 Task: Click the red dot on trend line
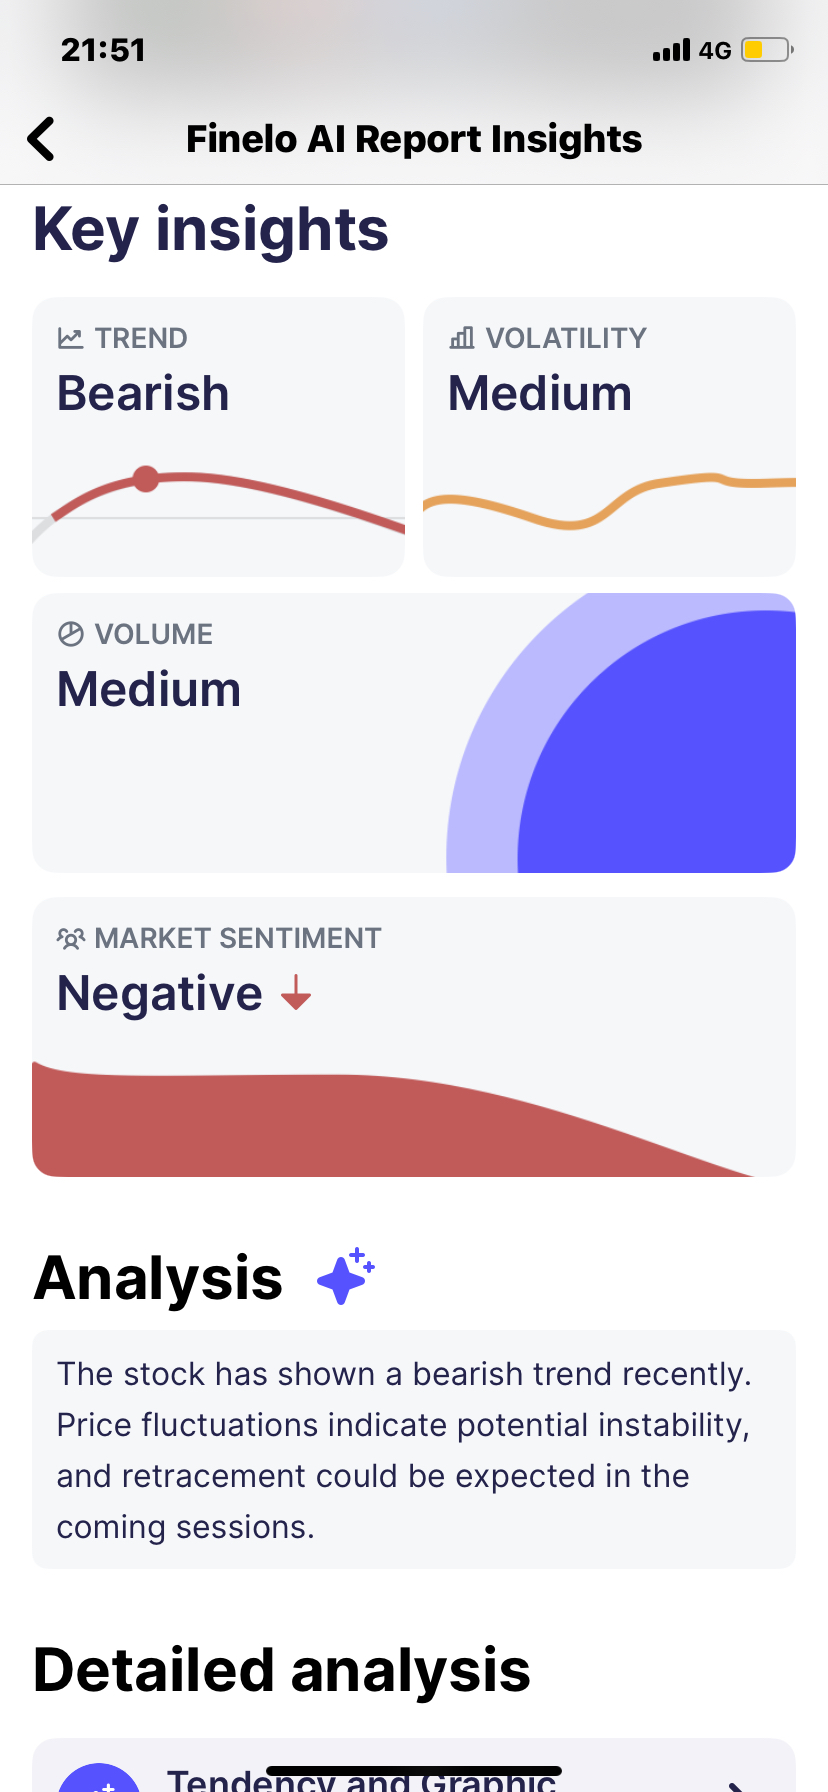[x=146, y=479]
